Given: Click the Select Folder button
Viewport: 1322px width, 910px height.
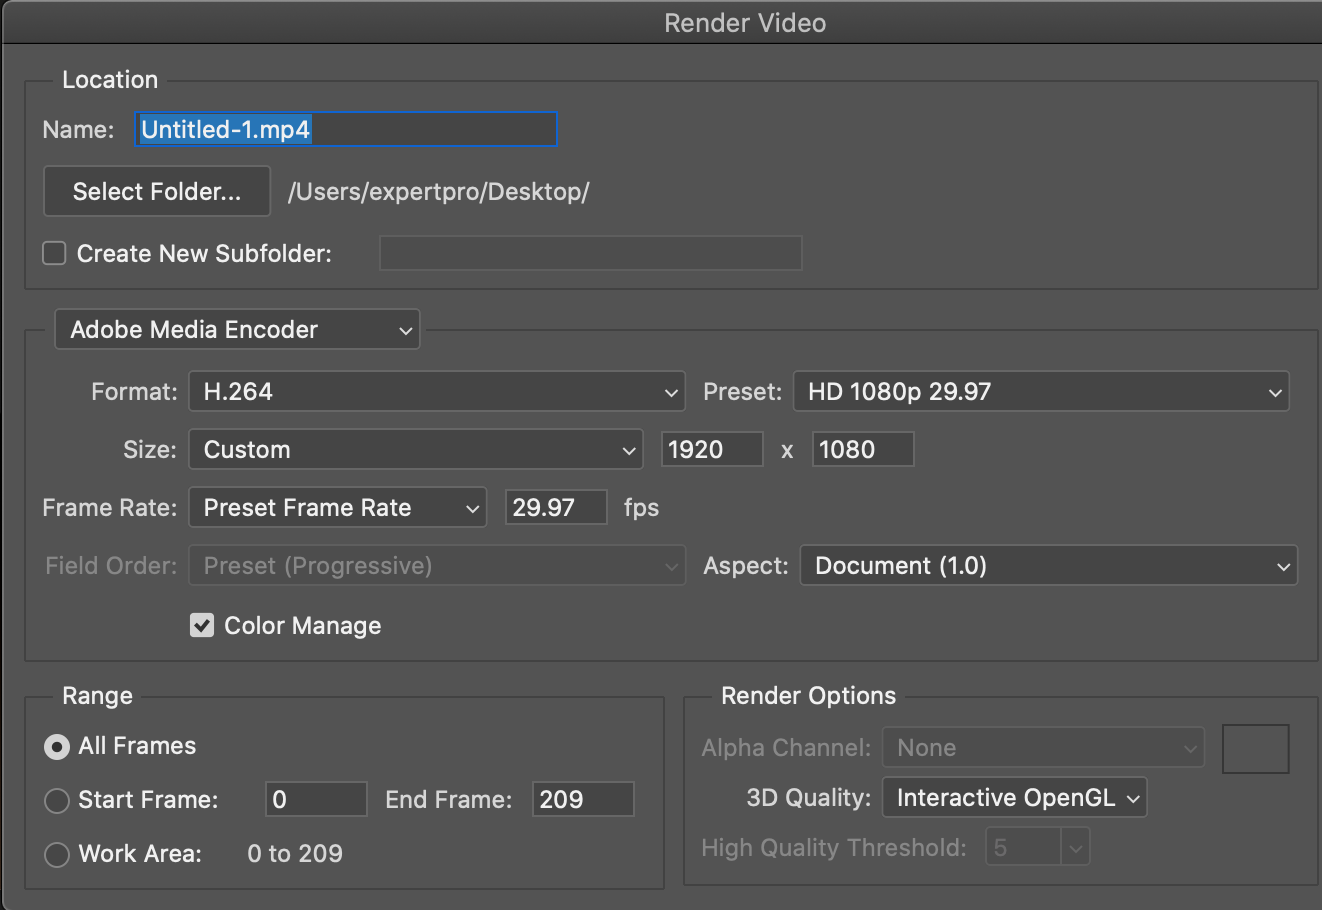Looking at the screenshot, I should point(156,190).
